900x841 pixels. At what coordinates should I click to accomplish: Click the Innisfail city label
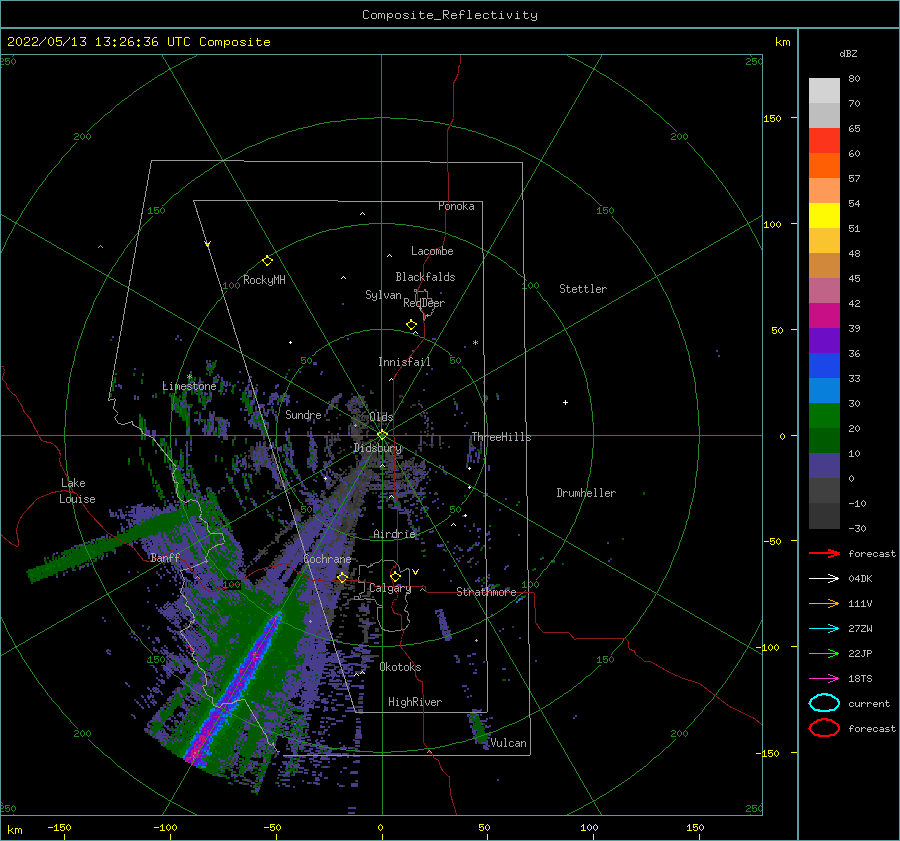pos(404,362)
